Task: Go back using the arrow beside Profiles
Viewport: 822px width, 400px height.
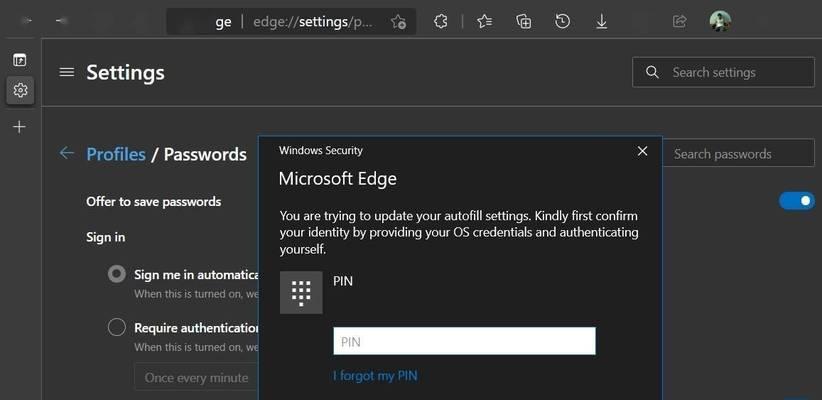Action: (67, 153)
